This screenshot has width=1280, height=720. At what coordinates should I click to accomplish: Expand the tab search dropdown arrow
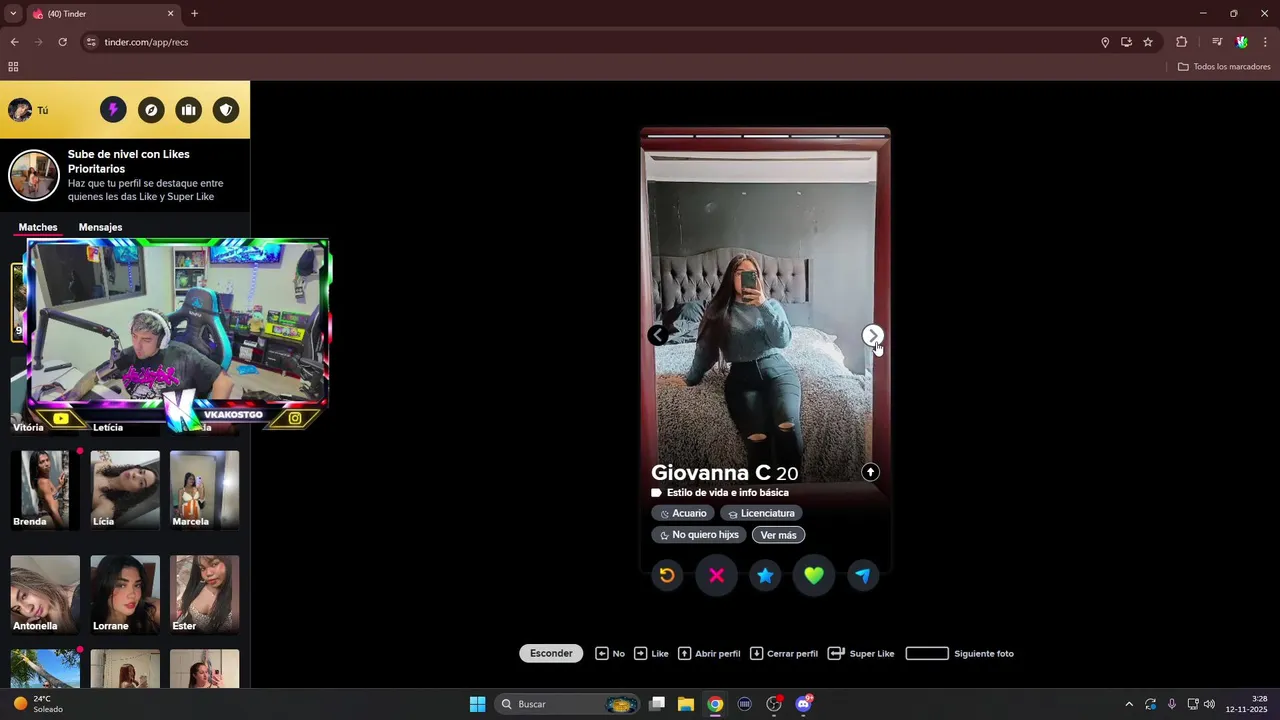click(x=13, y=14)
